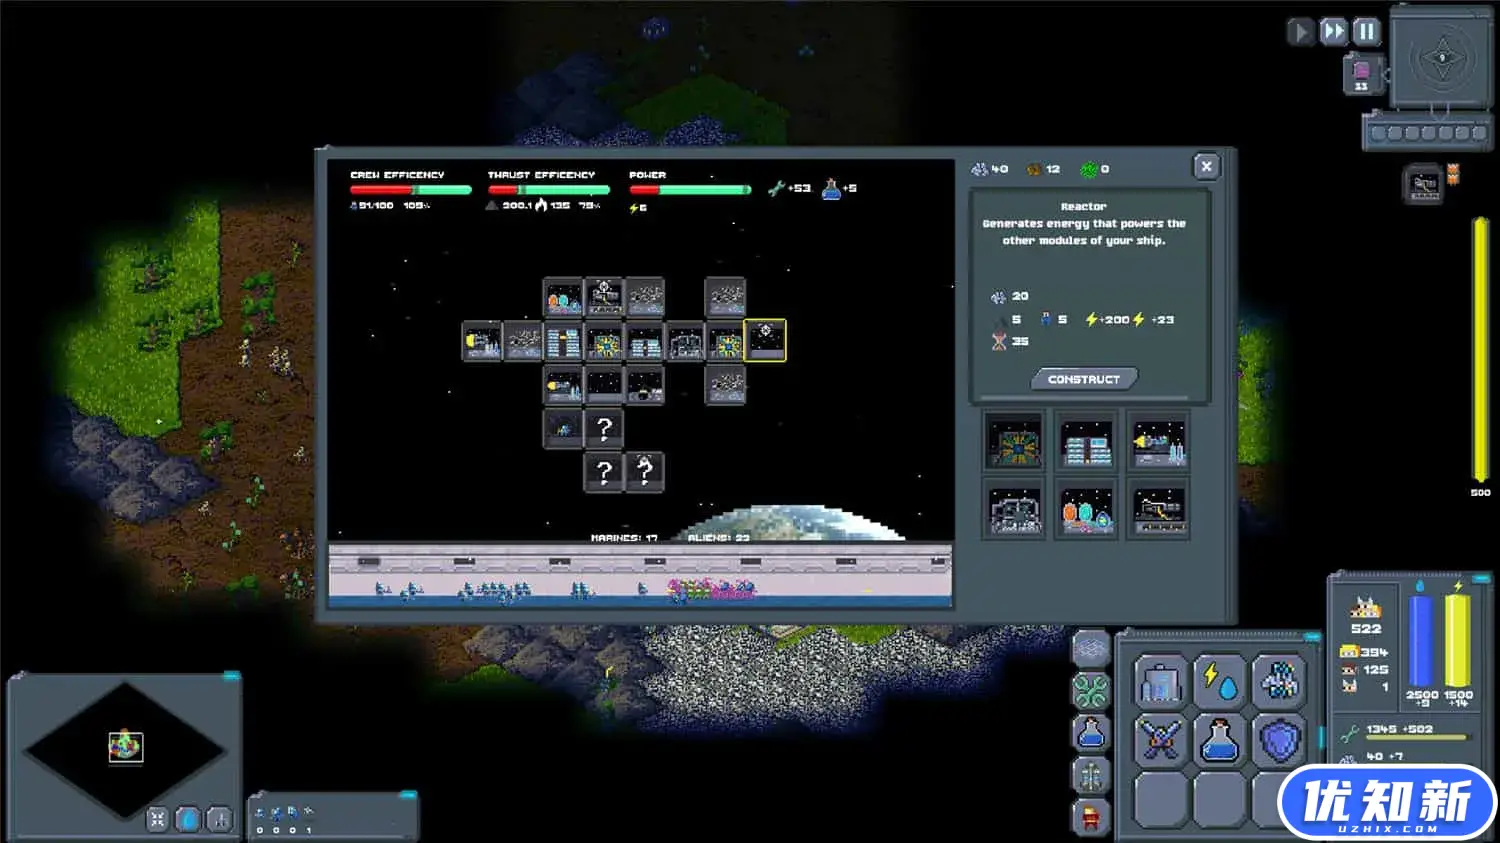
Task: Pick the cannon weapon module in build palette
Action: [x=1159, y=510]
